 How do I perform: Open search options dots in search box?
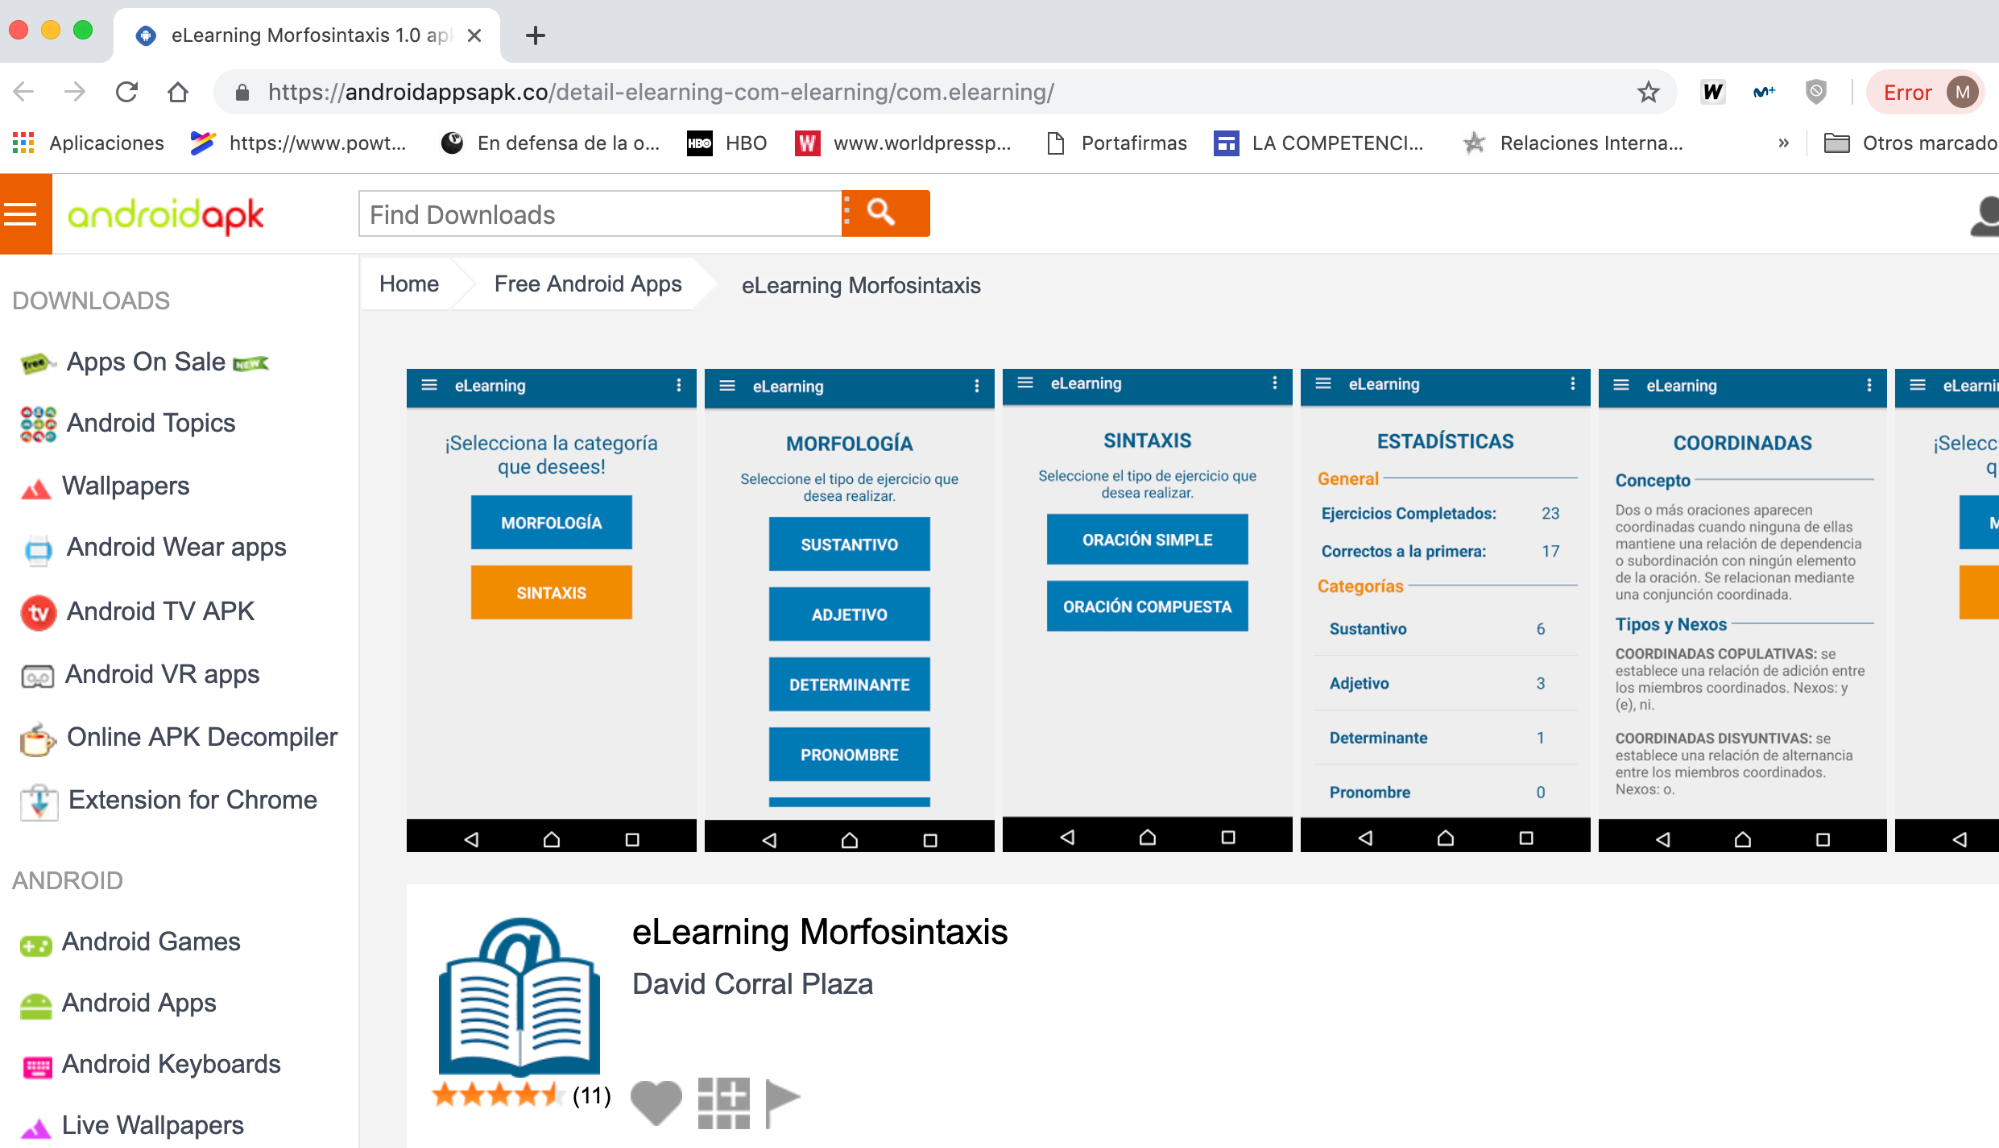click(x=847, y=212)
